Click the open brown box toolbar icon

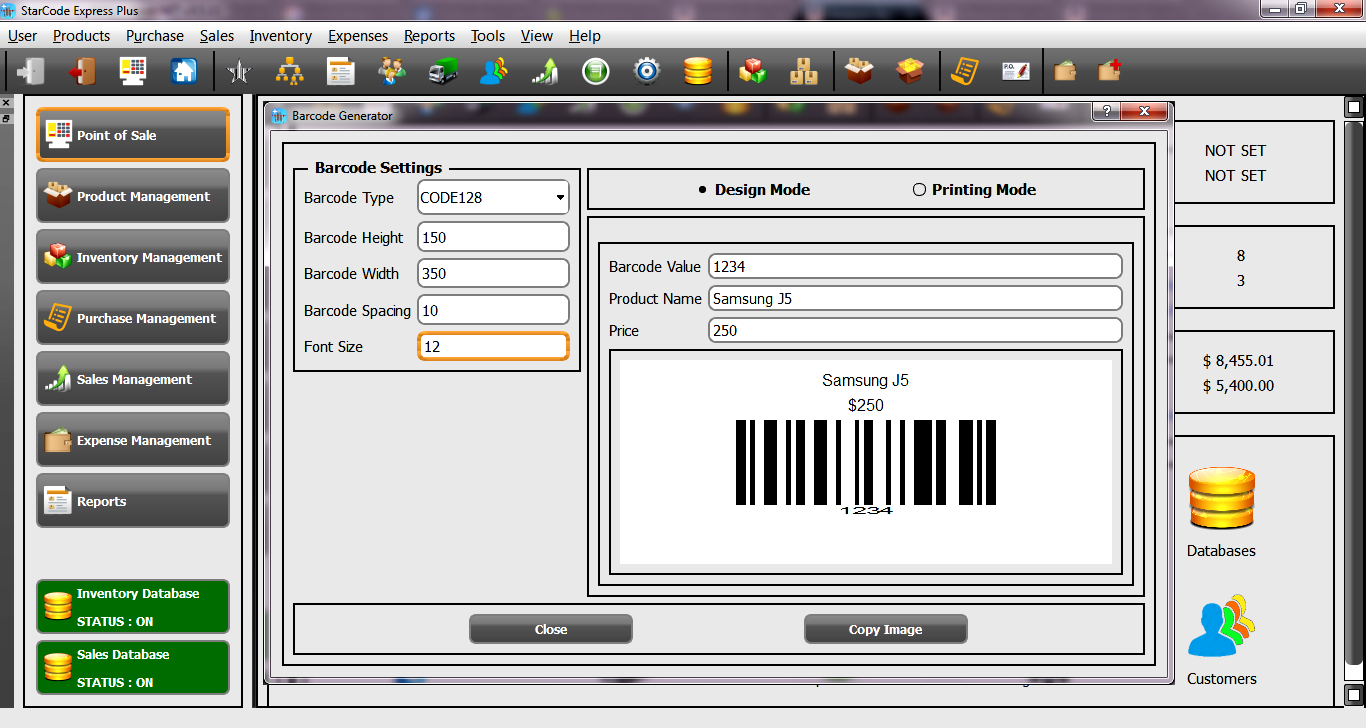859,71
